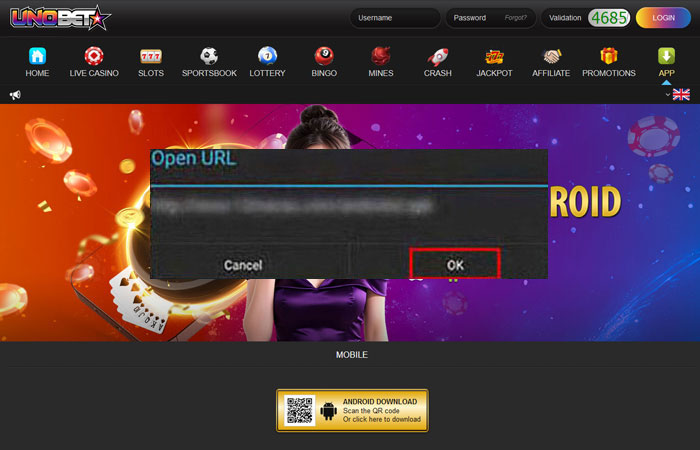Click the announcement megaphone icon
The height and width of the screenshot is (450, 700).
15,95
